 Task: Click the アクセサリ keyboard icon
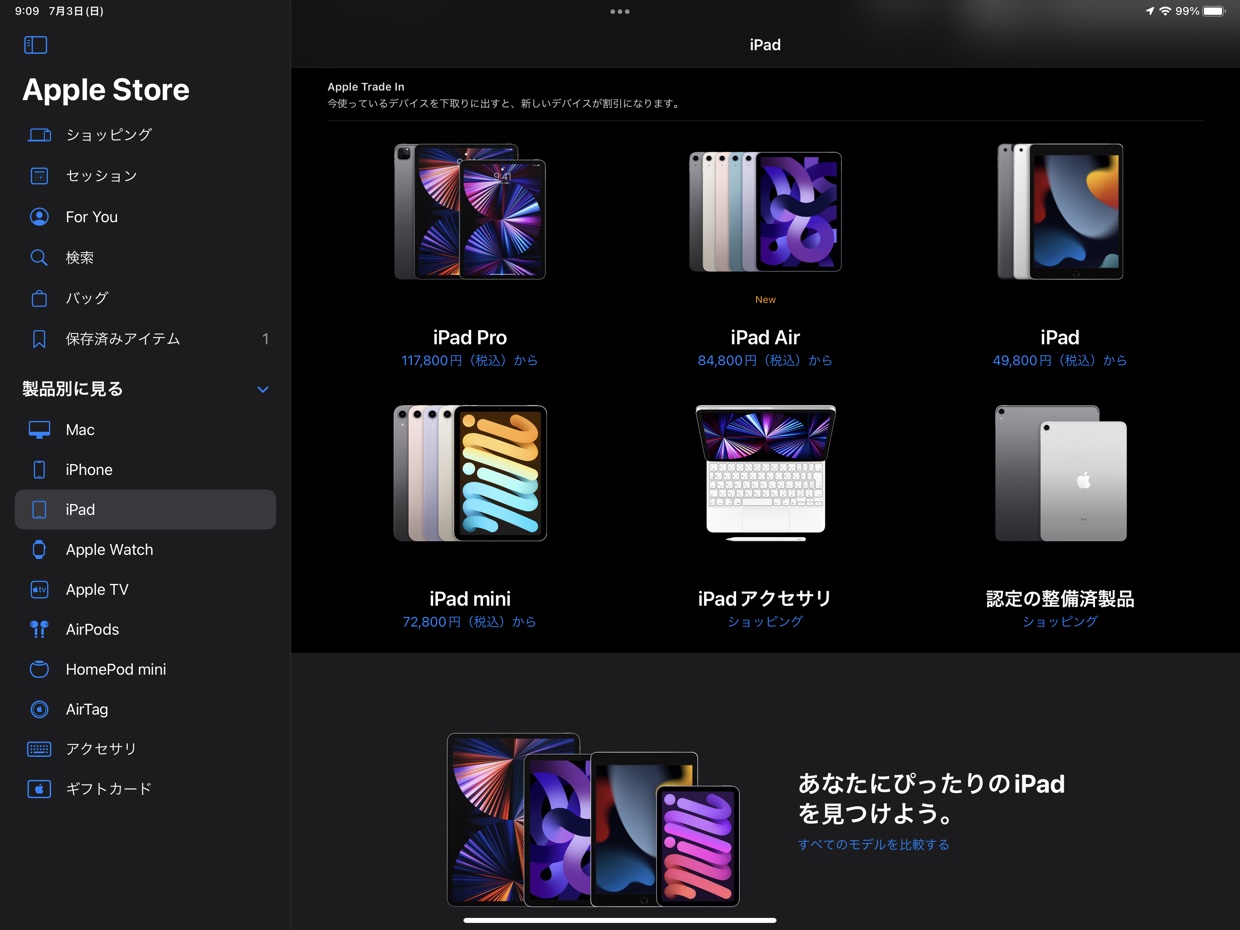39,749
